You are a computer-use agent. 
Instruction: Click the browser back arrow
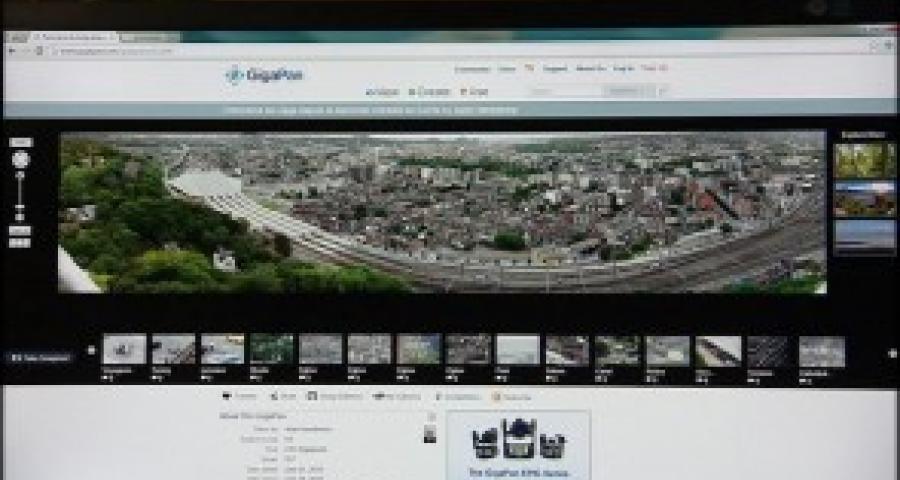tap(12, 51)
